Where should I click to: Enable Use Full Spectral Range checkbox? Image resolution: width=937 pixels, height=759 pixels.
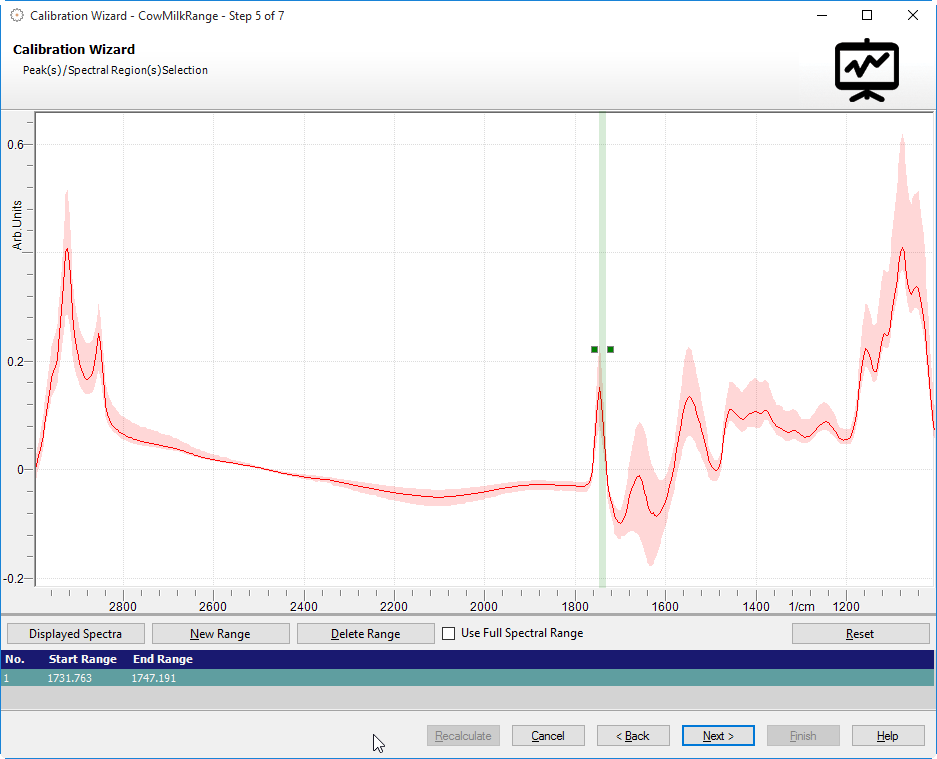click(449, 633)
